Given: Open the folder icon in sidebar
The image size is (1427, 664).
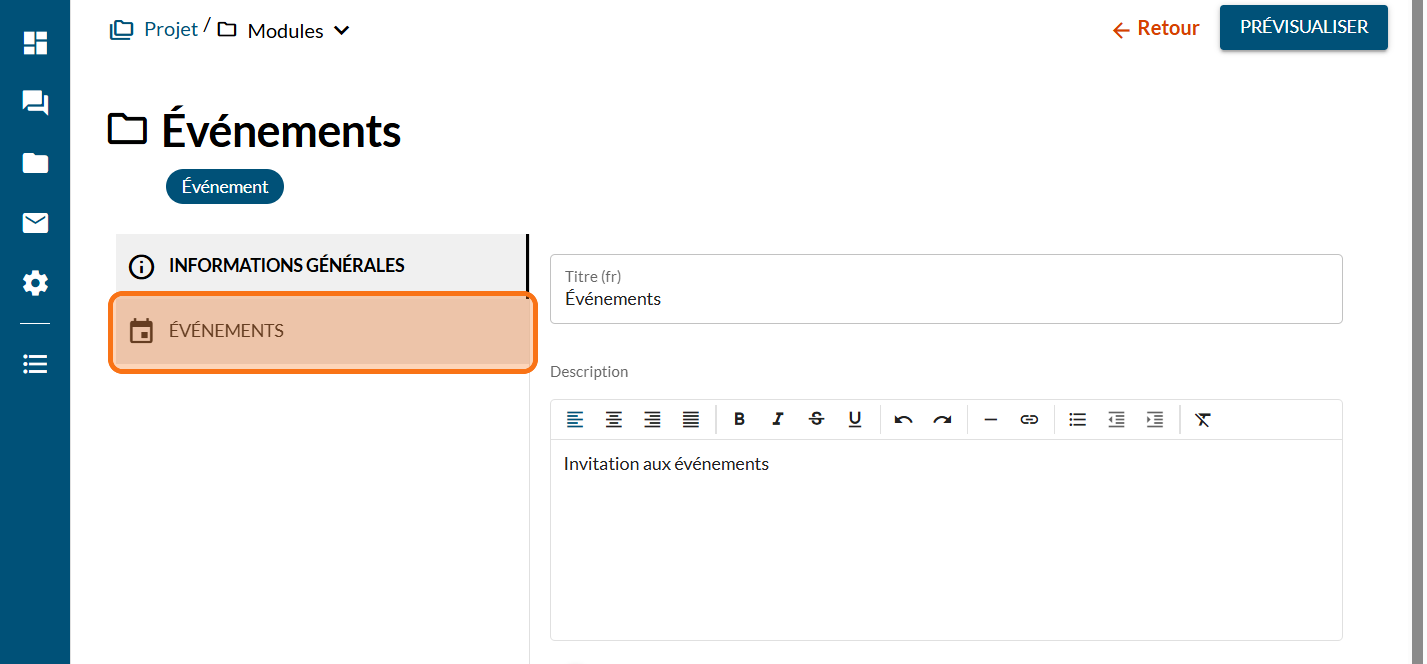Looking at the screenshot, I should coord(35,163).
